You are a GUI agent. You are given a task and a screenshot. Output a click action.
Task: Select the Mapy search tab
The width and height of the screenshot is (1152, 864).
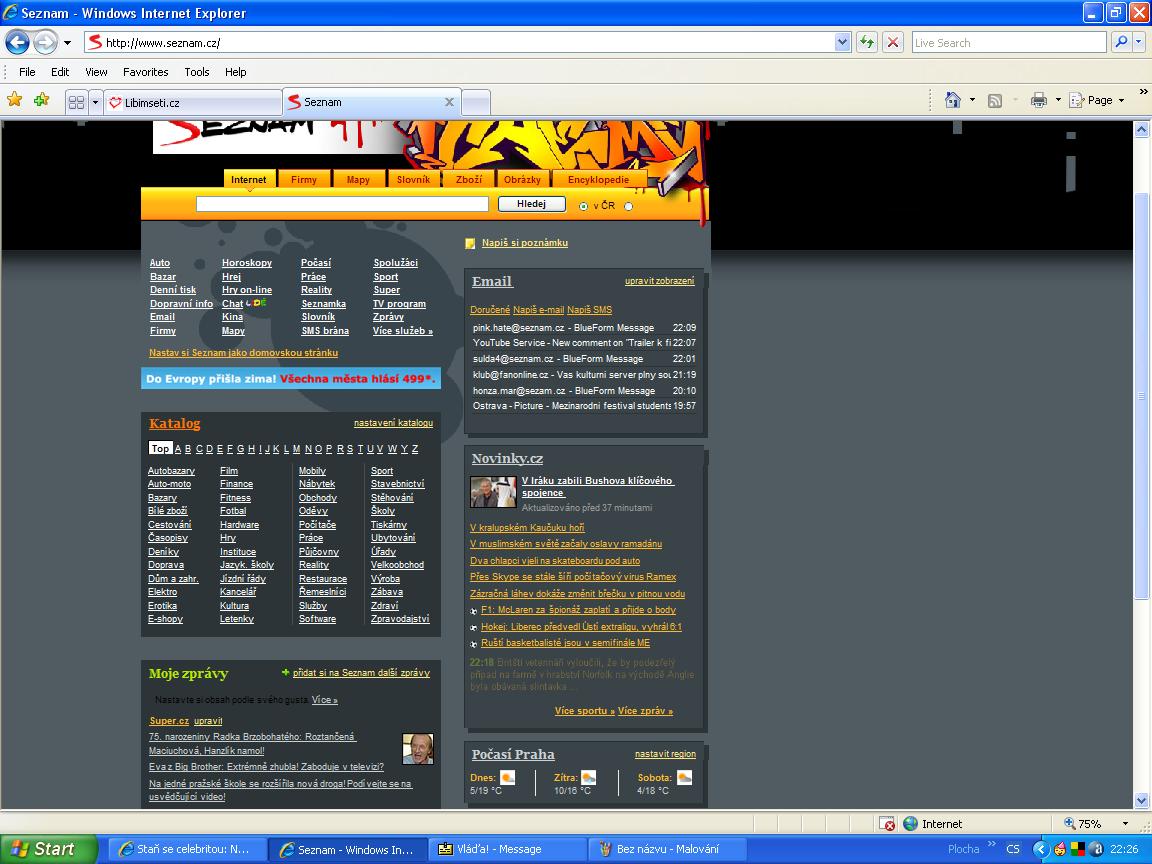[359, 179]
